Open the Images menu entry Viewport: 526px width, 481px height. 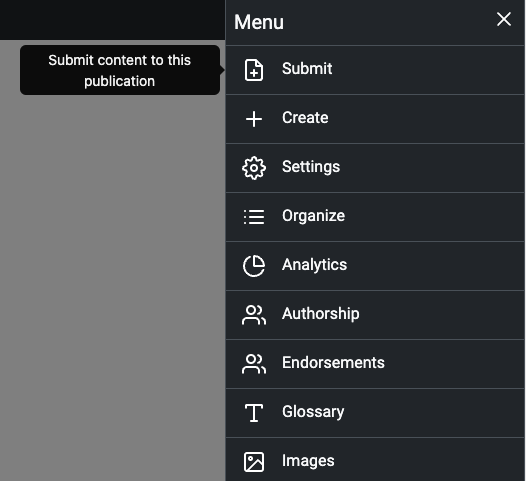pyautogui.click(x=375, y=460)
